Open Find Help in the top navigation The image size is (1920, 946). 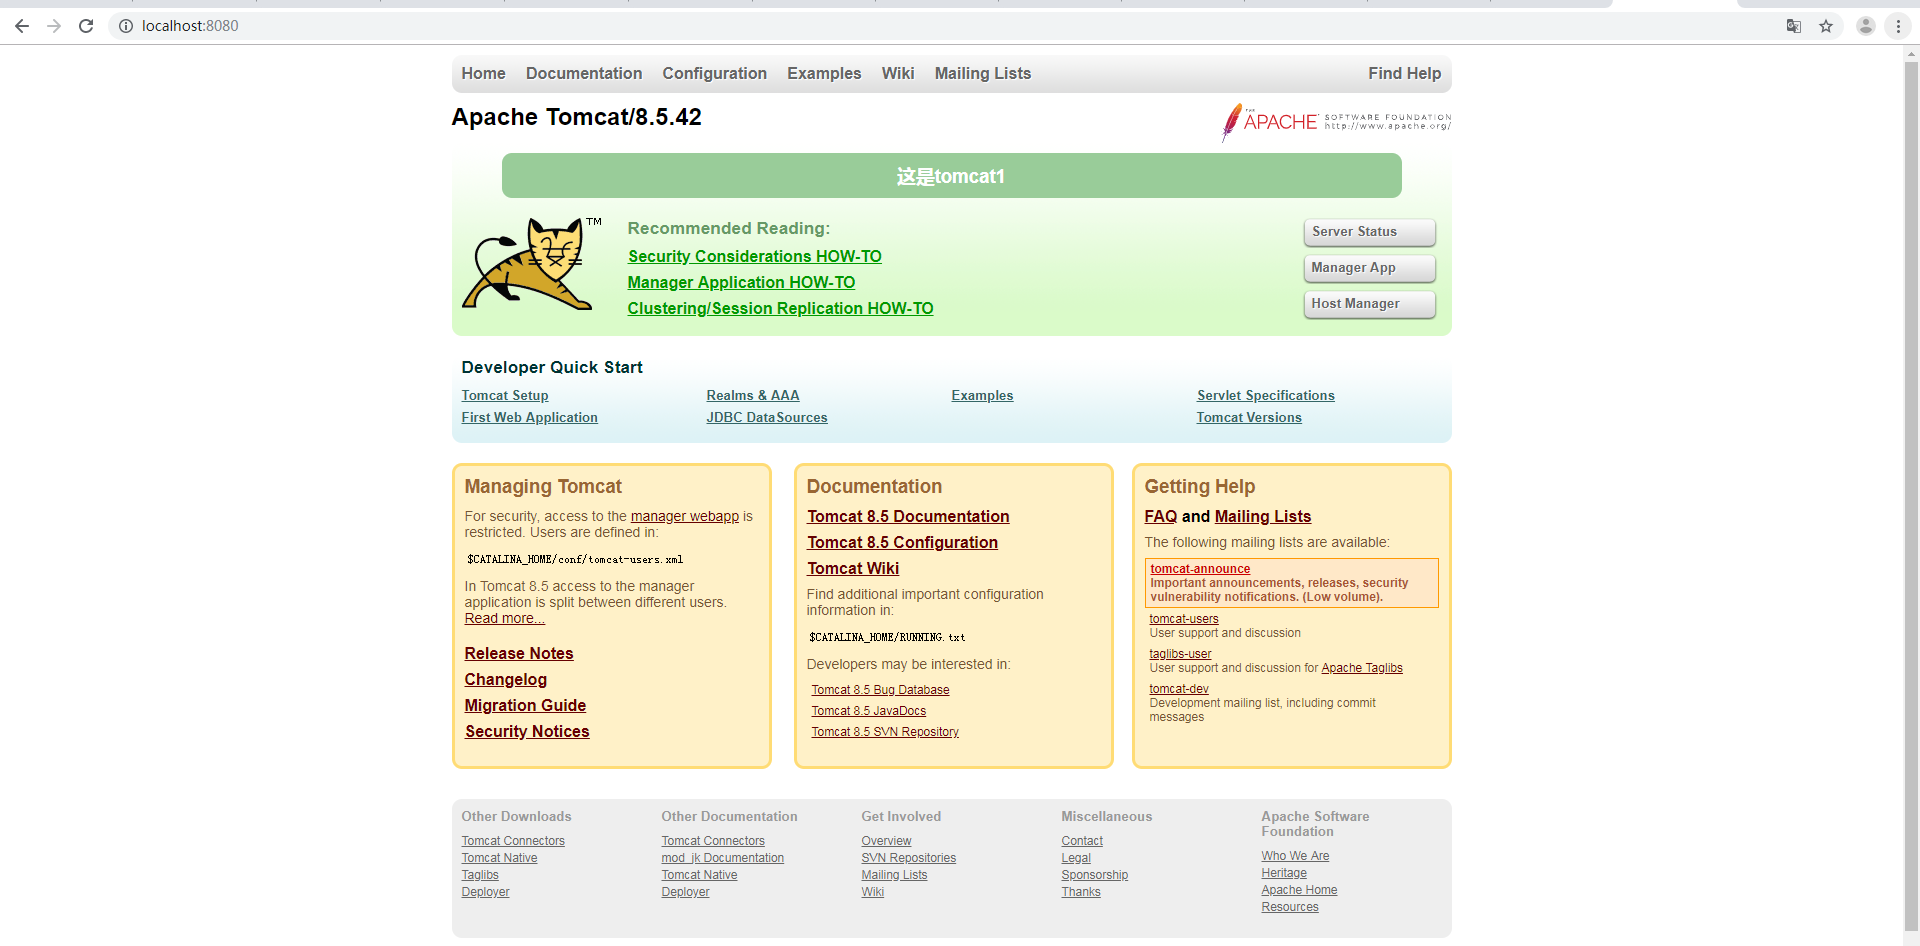click(1405, 74)
